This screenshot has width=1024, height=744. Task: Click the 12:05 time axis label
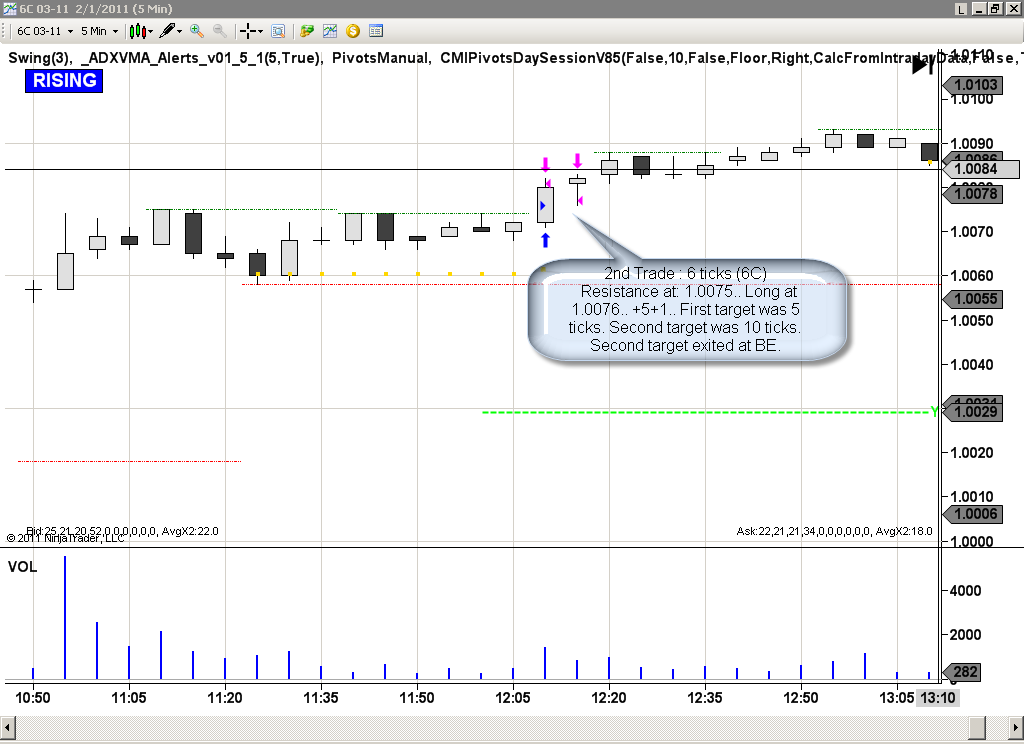tap(513, 698)
